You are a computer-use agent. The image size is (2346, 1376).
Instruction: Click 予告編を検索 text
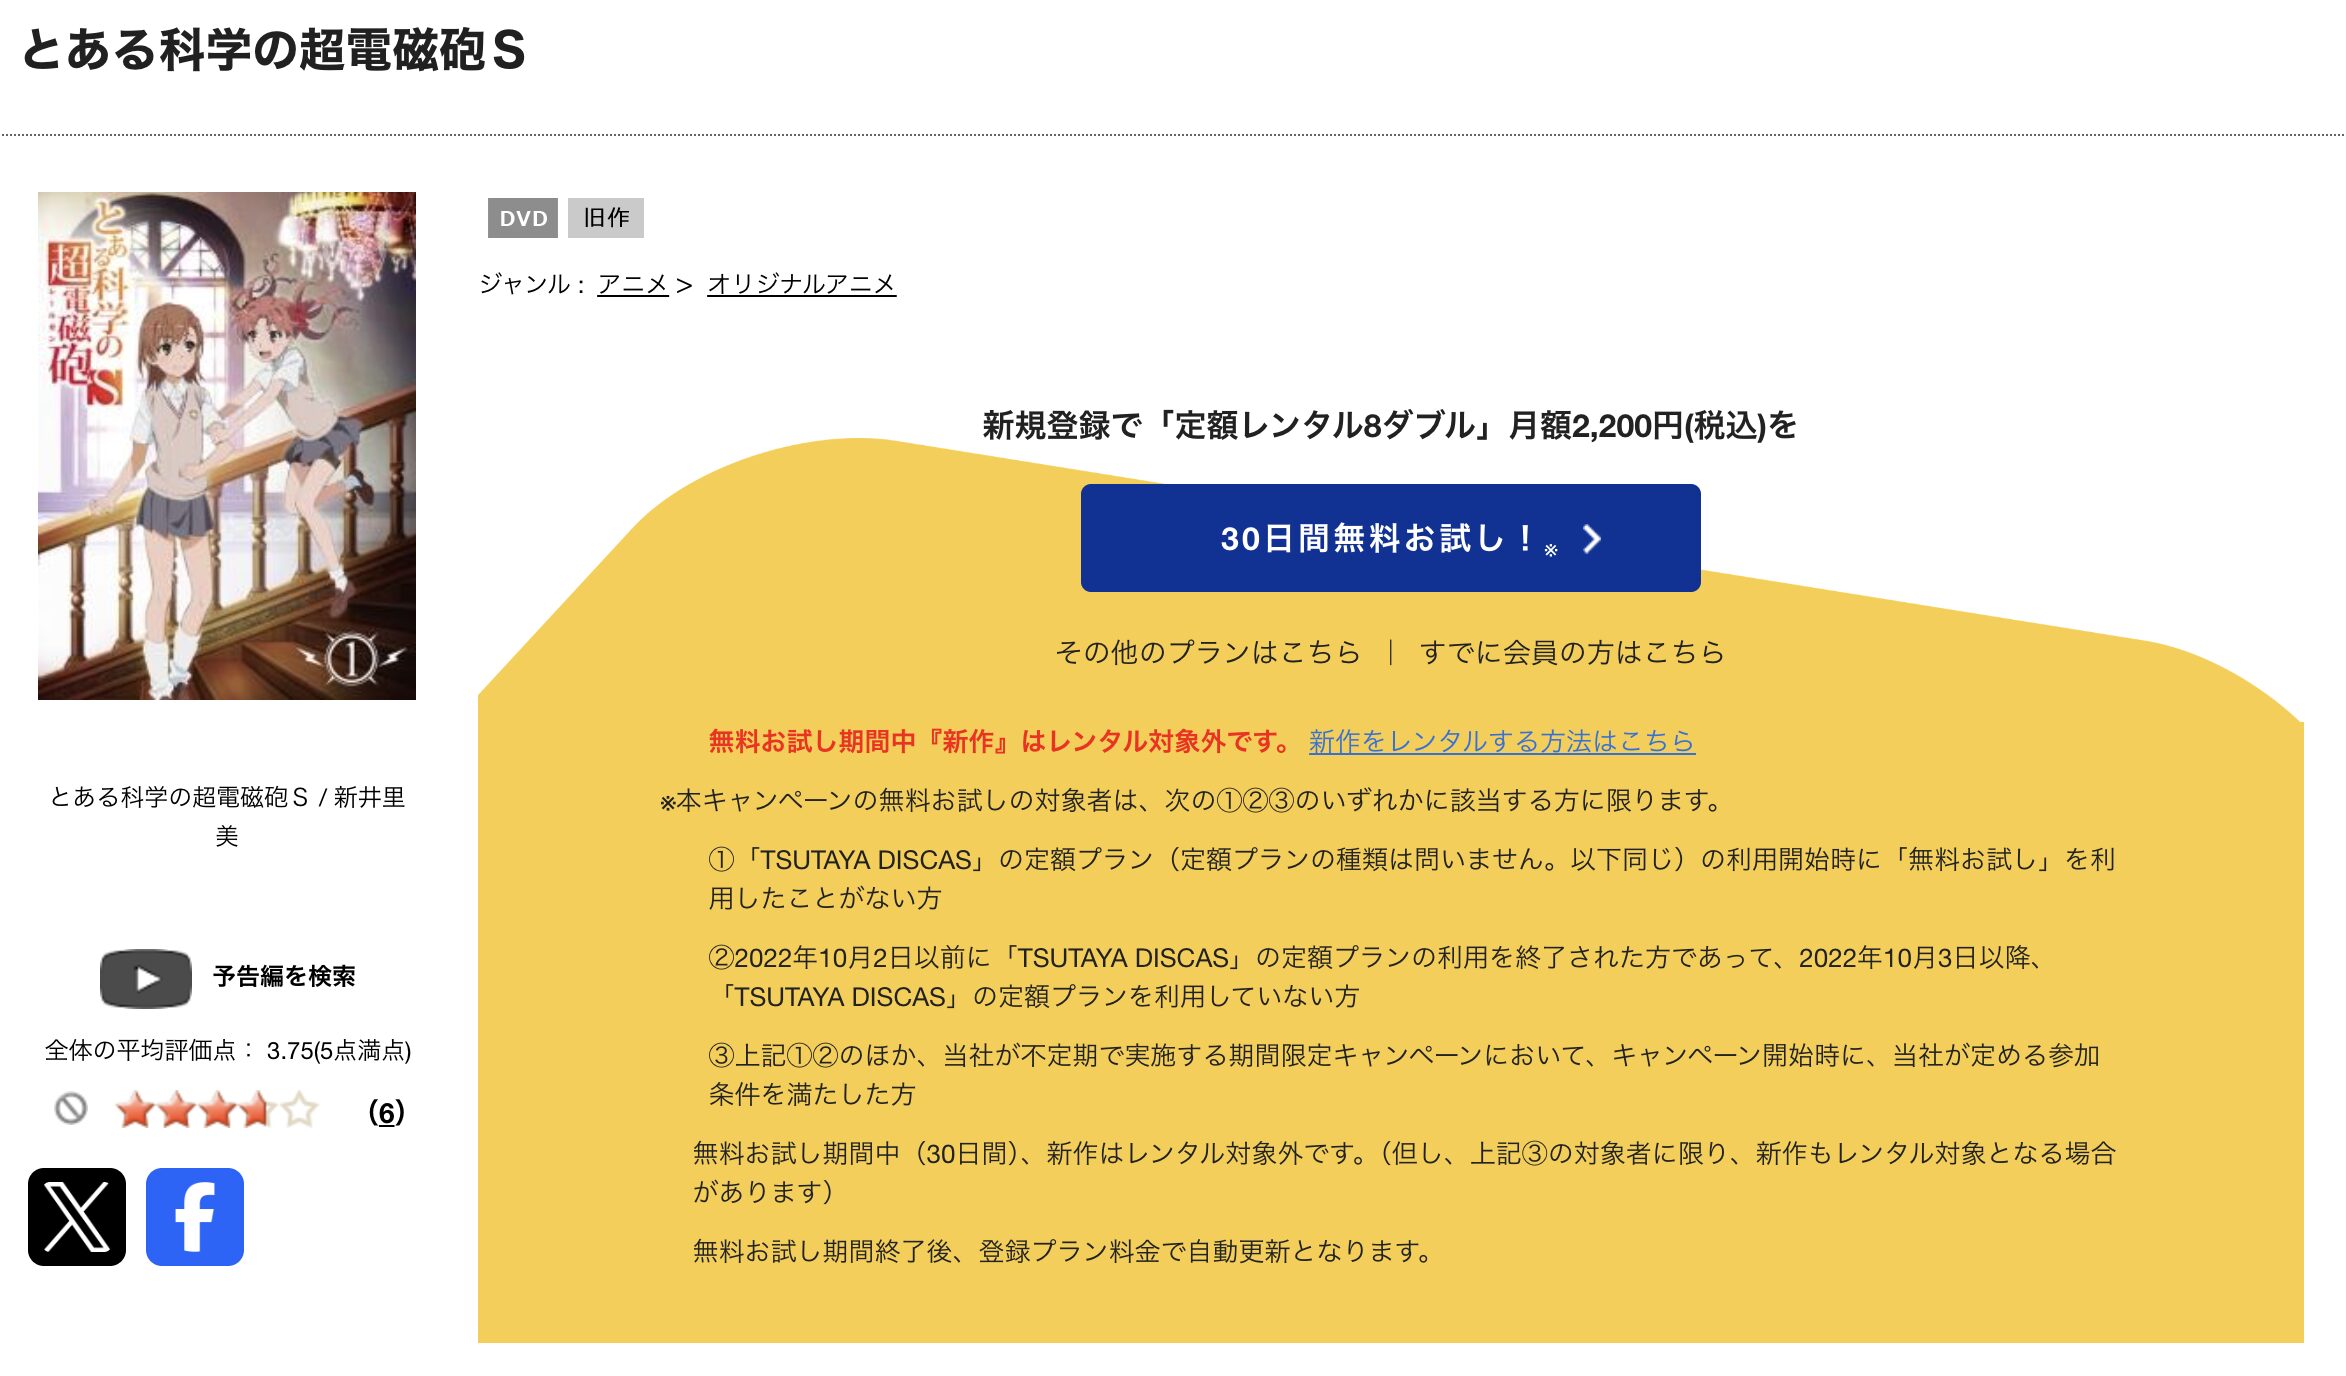point(285,976)
